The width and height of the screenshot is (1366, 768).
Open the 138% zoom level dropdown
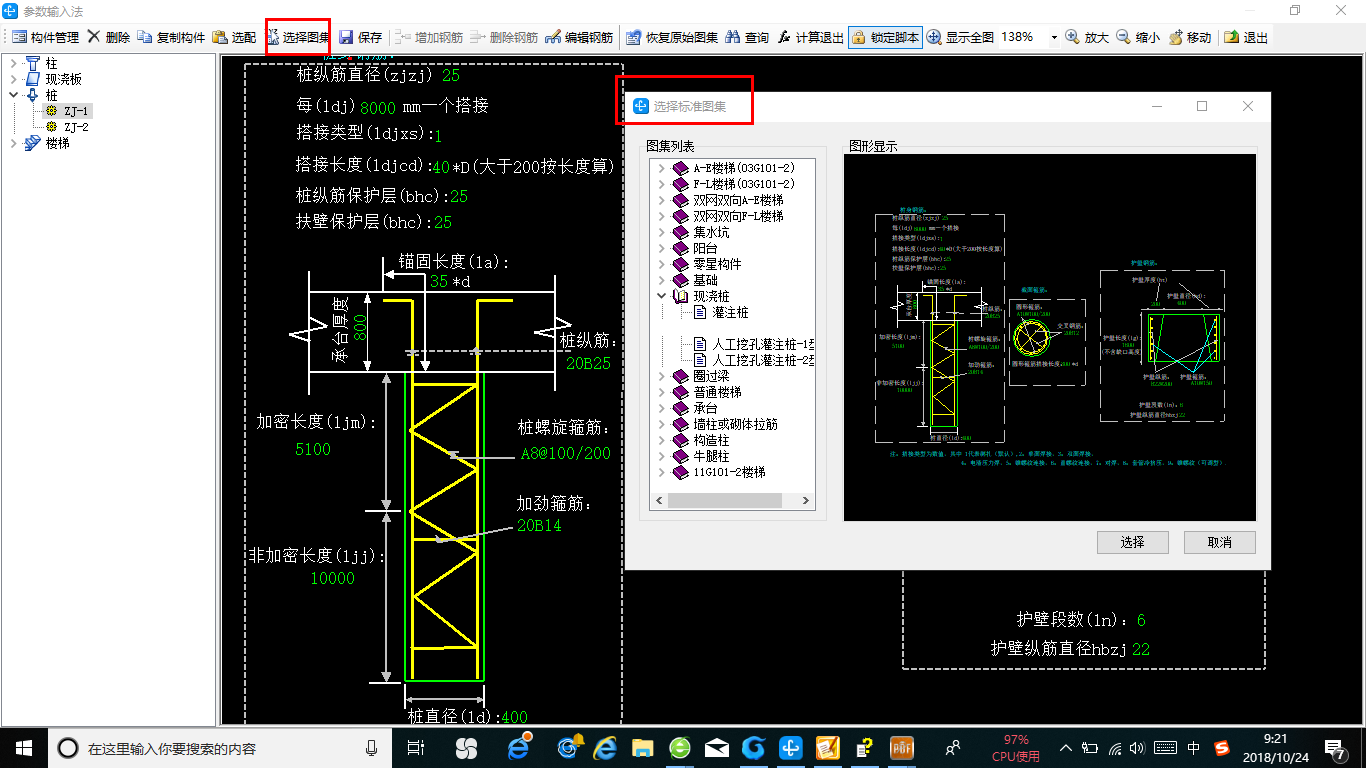1054,37
